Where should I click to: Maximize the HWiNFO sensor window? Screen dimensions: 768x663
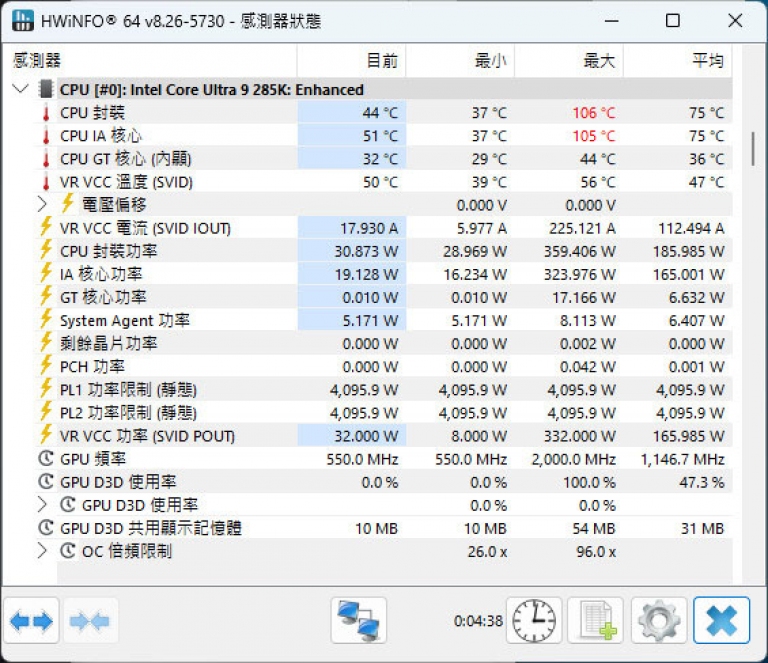(x=672, y=21)
